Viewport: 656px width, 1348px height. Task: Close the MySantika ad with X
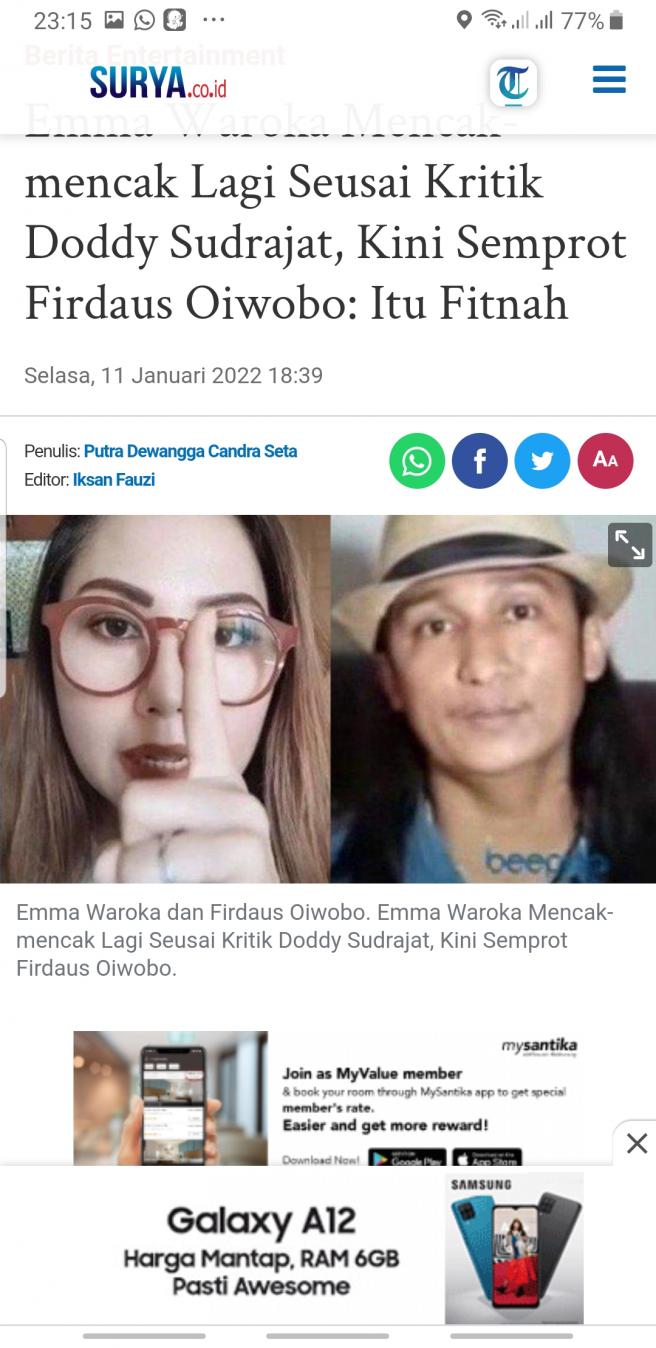[636, 1144]
